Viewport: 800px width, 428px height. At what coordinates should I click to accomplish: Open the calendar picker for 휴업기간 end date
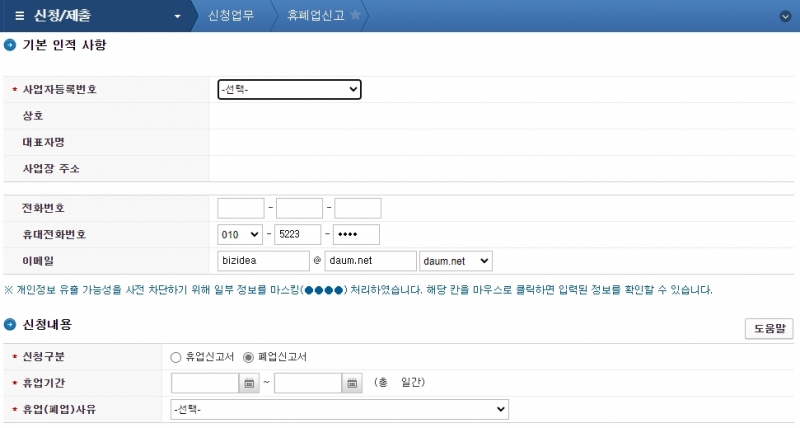[x=352, y=383]
